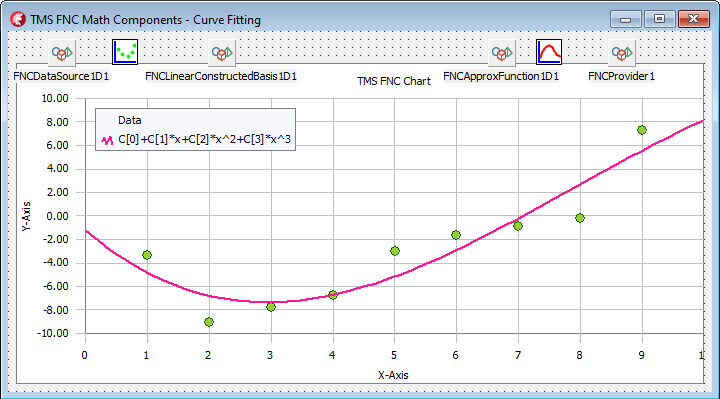Image resolution: width=720 pixels, height=399 pixels.
Task: Click the Data entry in the legend
Action: coord(129,120)
